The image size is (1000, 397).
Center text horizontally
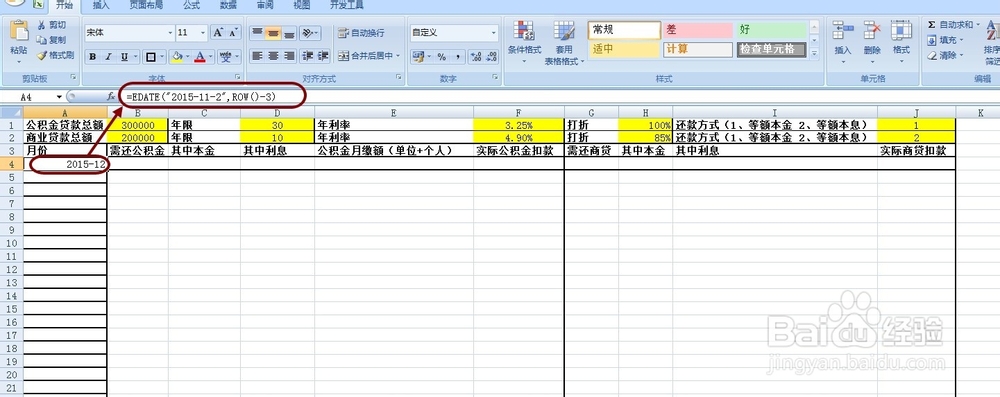pyautogui.click(x=273, y=56)
